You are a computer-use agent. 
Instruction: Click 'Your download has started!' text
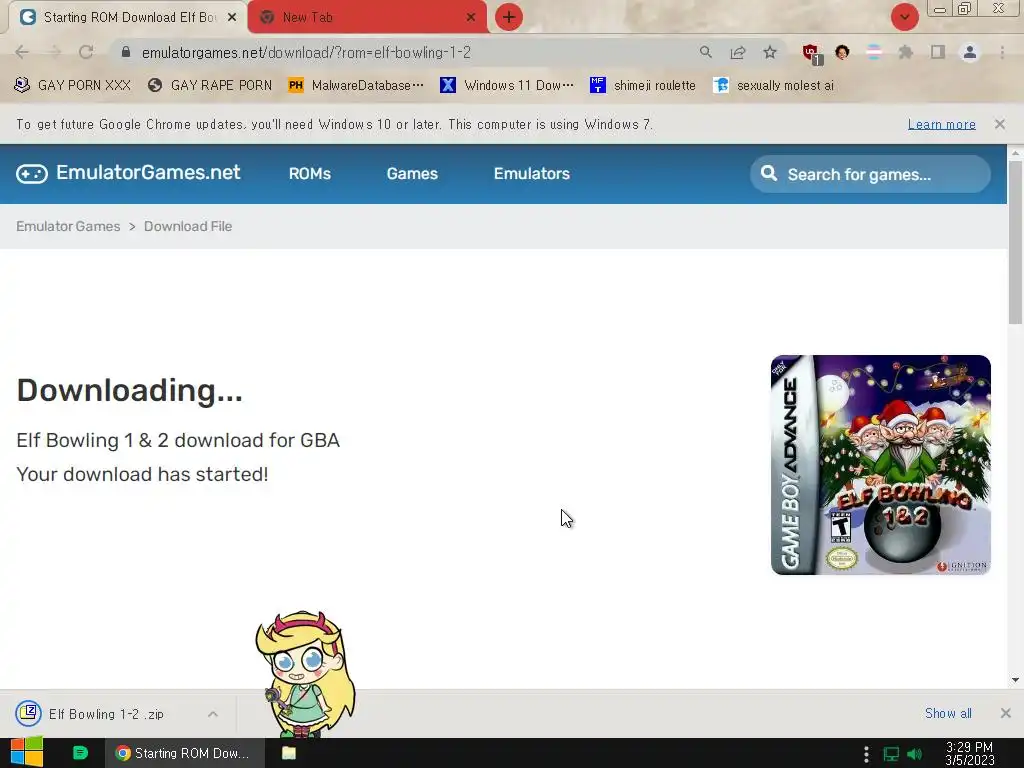click(142, 474)
